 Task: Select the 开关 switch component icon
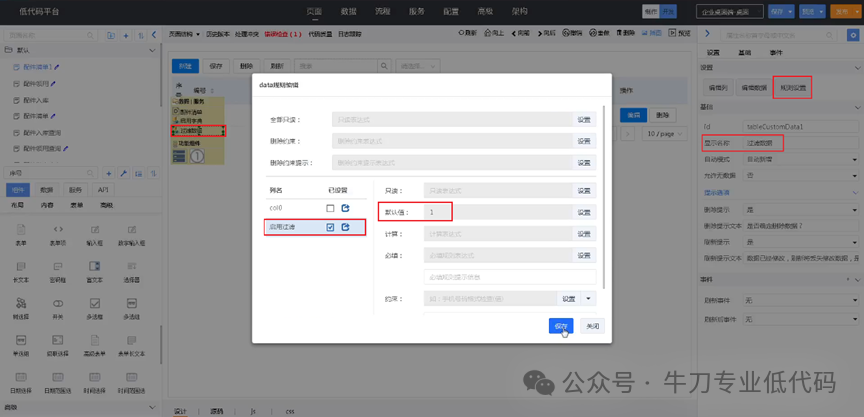point(58,303)
